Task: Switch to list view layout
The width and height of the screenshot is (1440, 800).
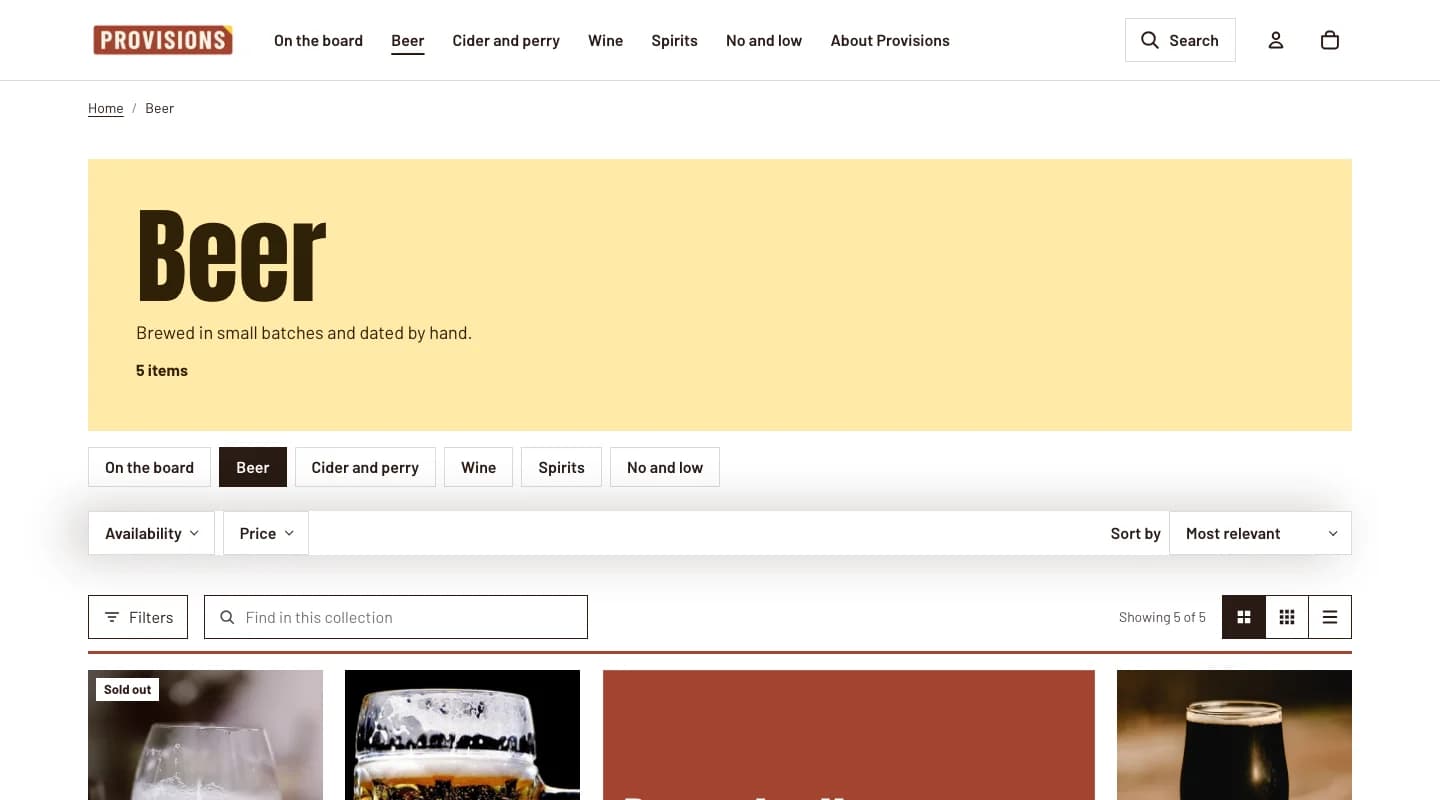Action: [1330, 617]
